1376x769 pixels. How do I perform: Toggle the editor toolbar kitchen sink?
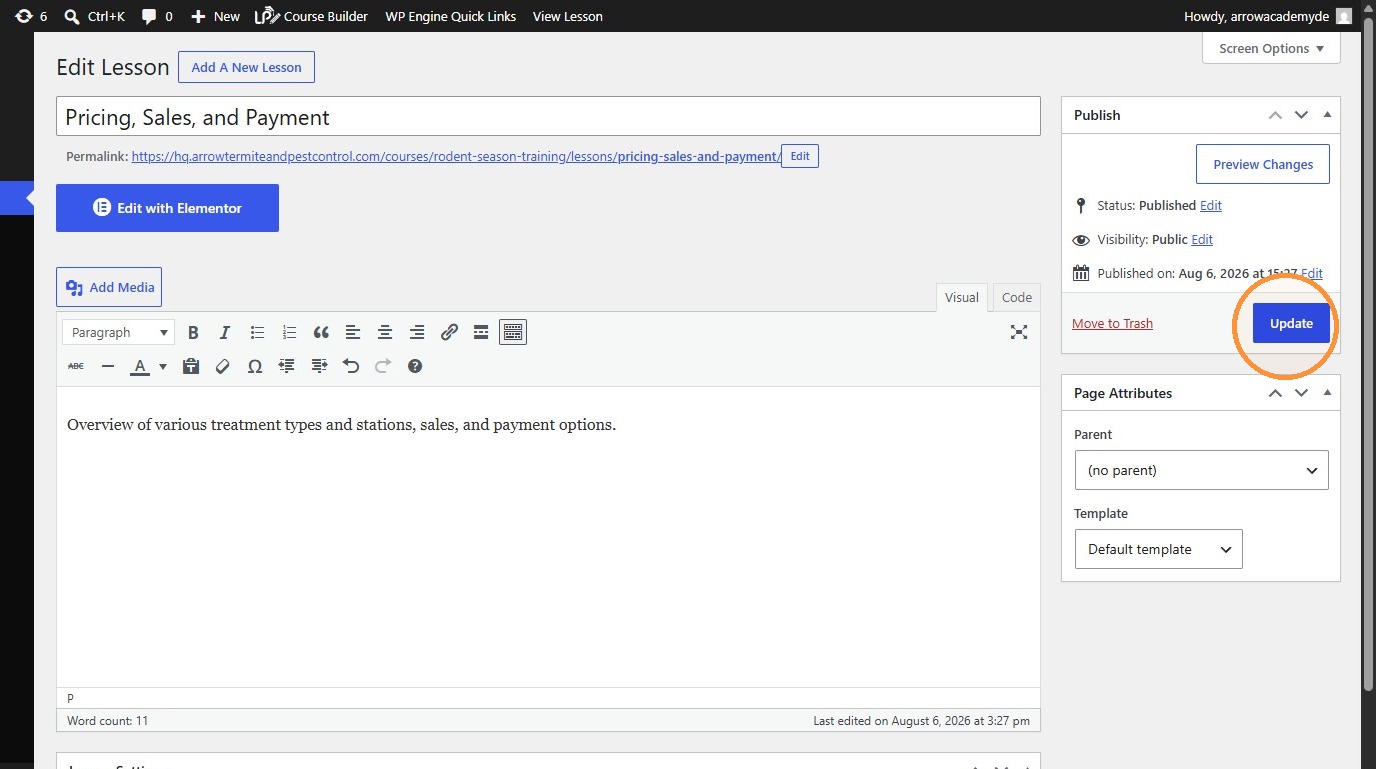coord(513,332)
